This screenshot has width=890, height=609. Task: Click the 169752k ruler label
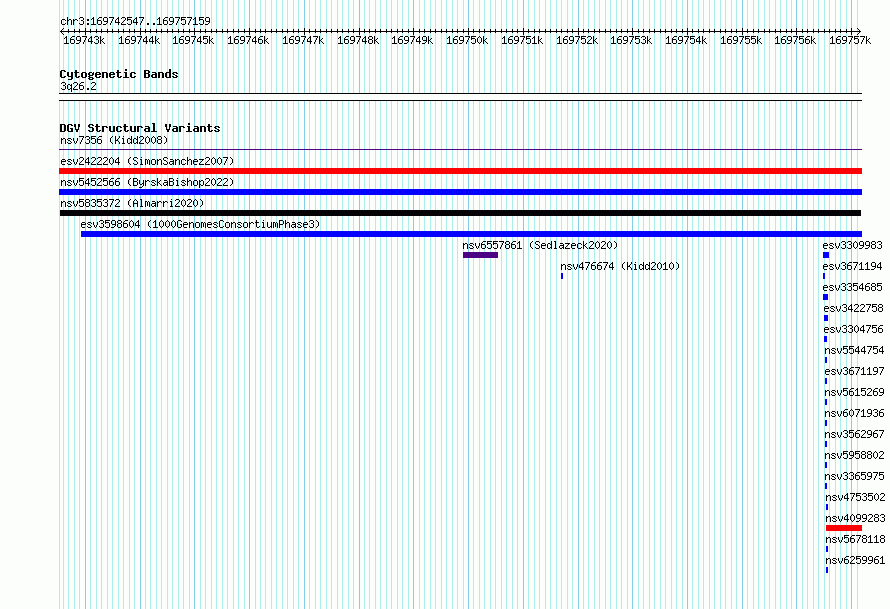577,40
